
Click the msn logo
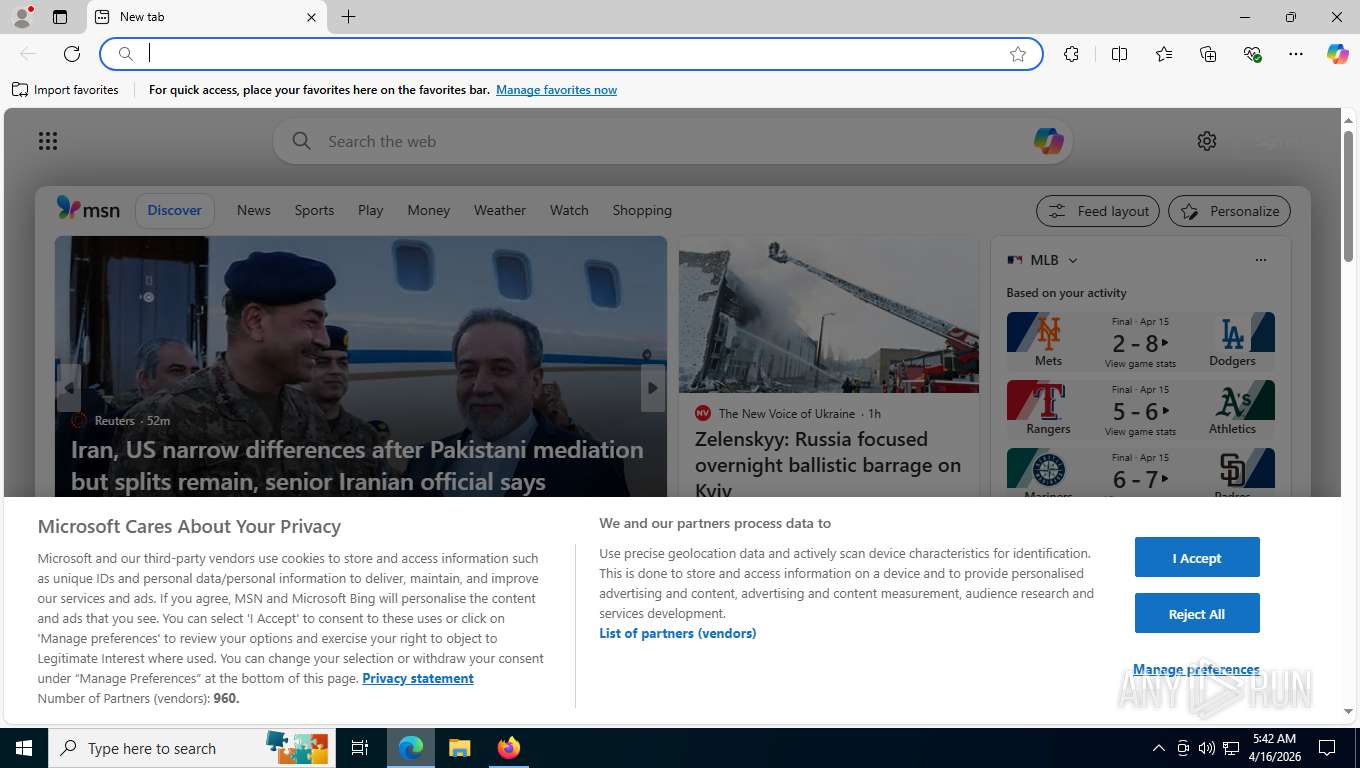click(88, 209)
